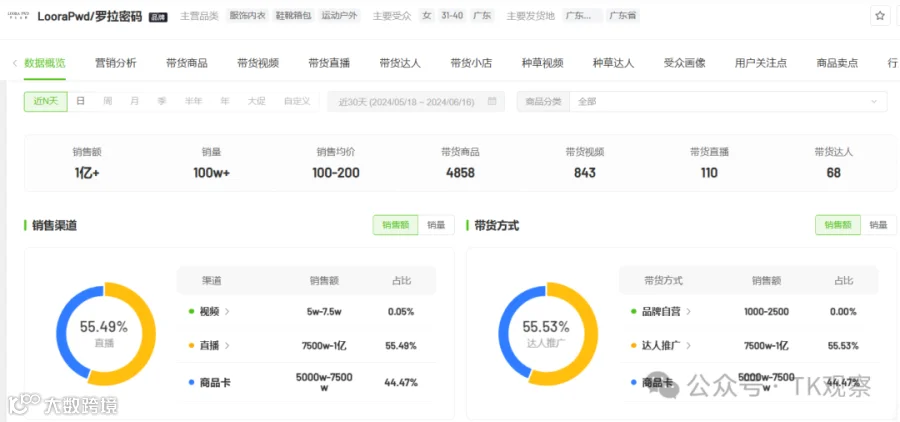Viewport: 900px width, 422px height.
Task: Click the 55.53% share in 达人推广 row
Action: (x=844, y=346)
